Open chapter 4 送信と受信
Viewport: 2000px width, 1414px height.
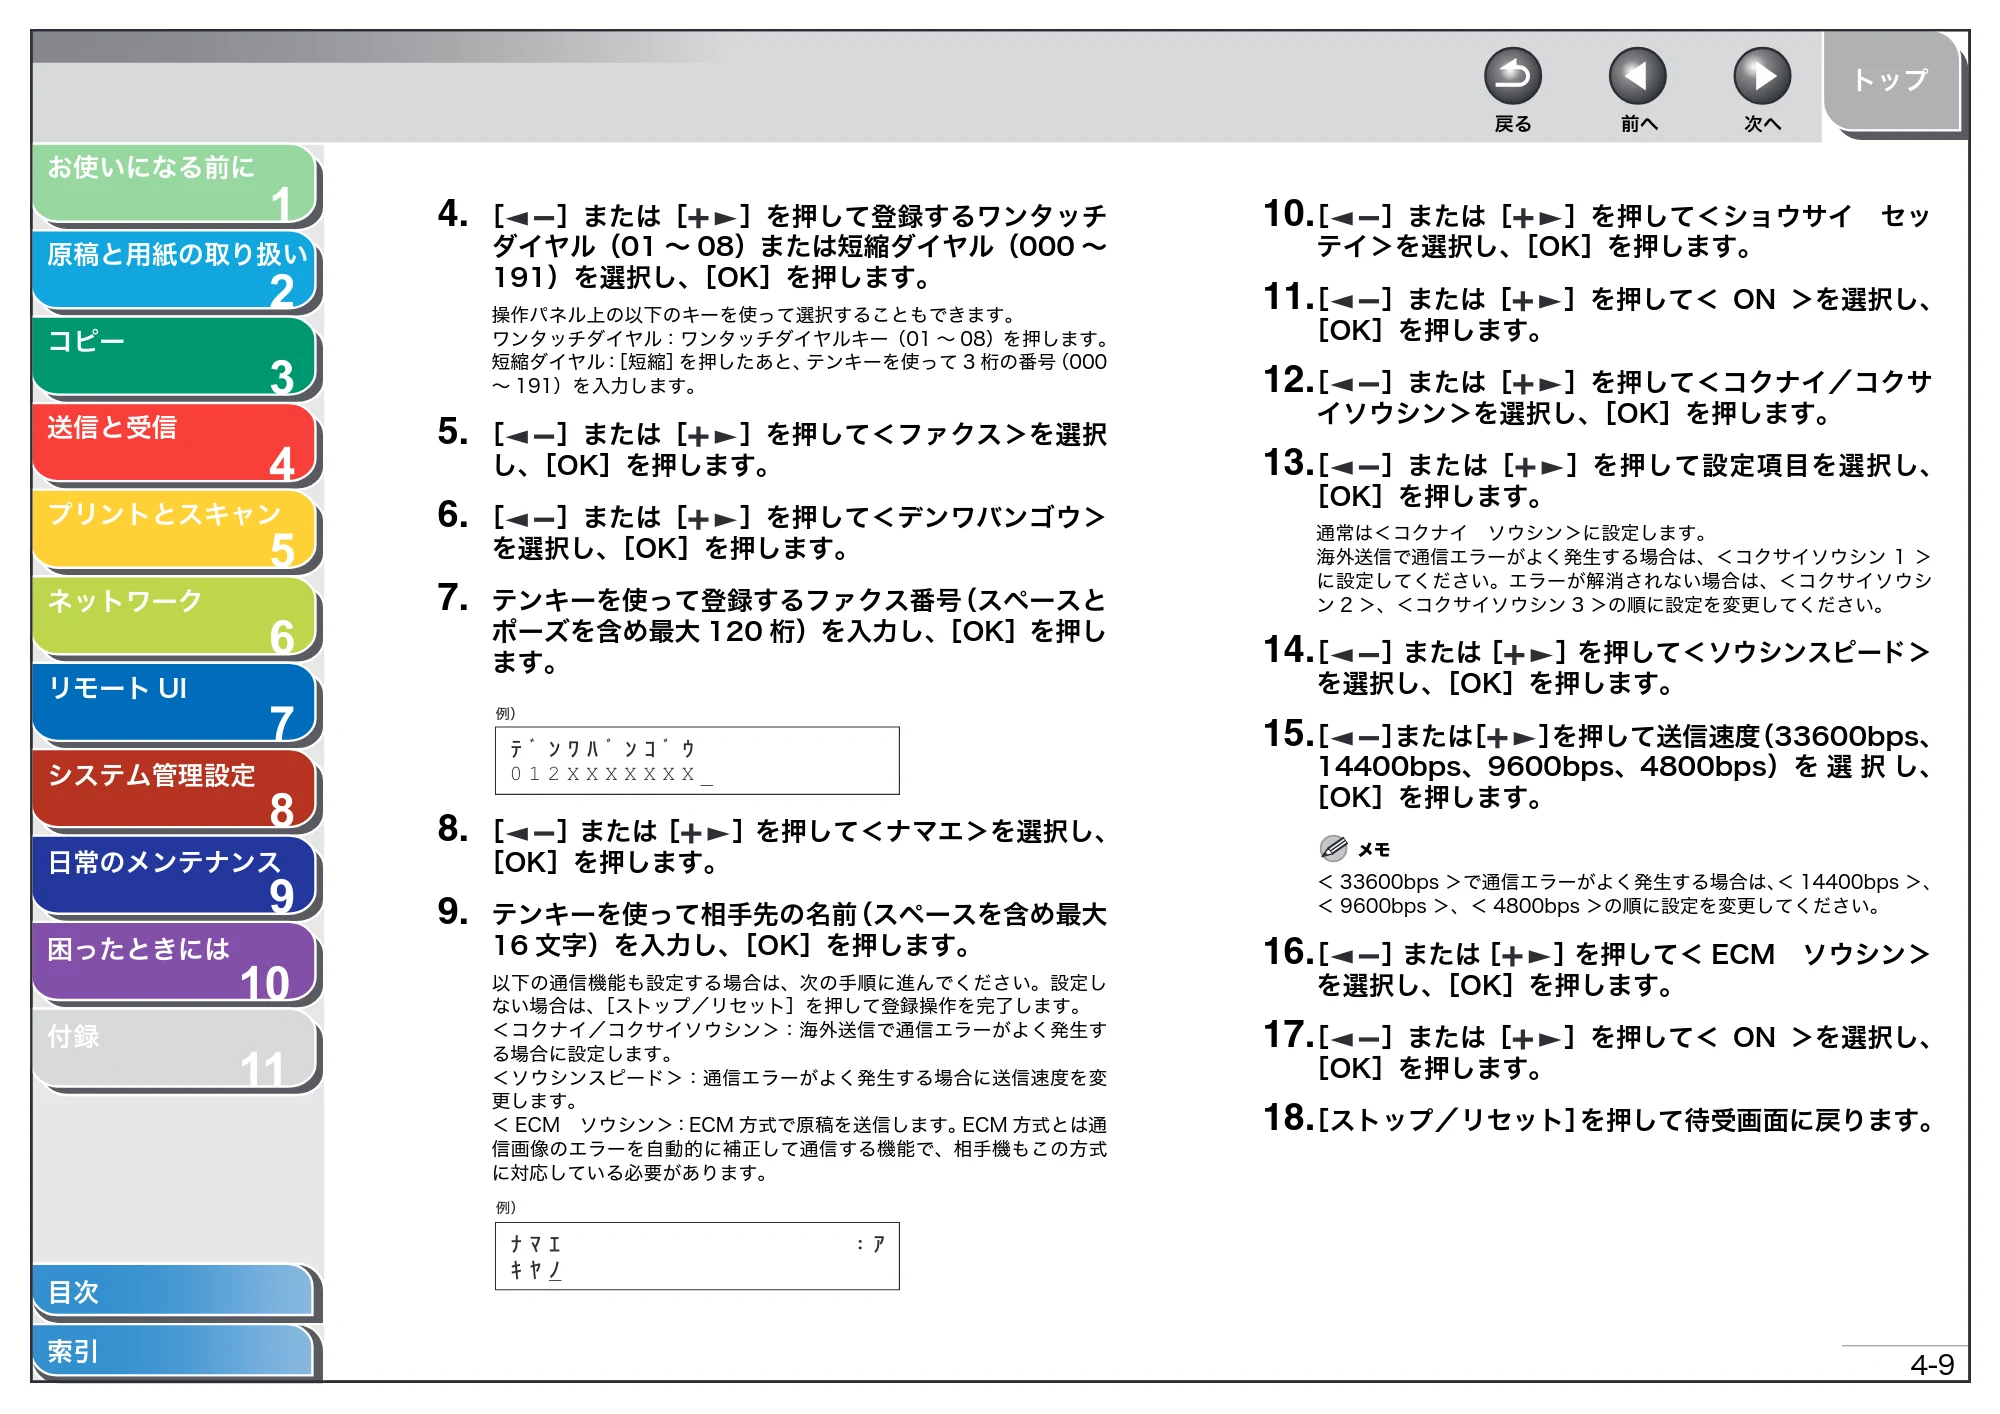(x=175, y=444)
